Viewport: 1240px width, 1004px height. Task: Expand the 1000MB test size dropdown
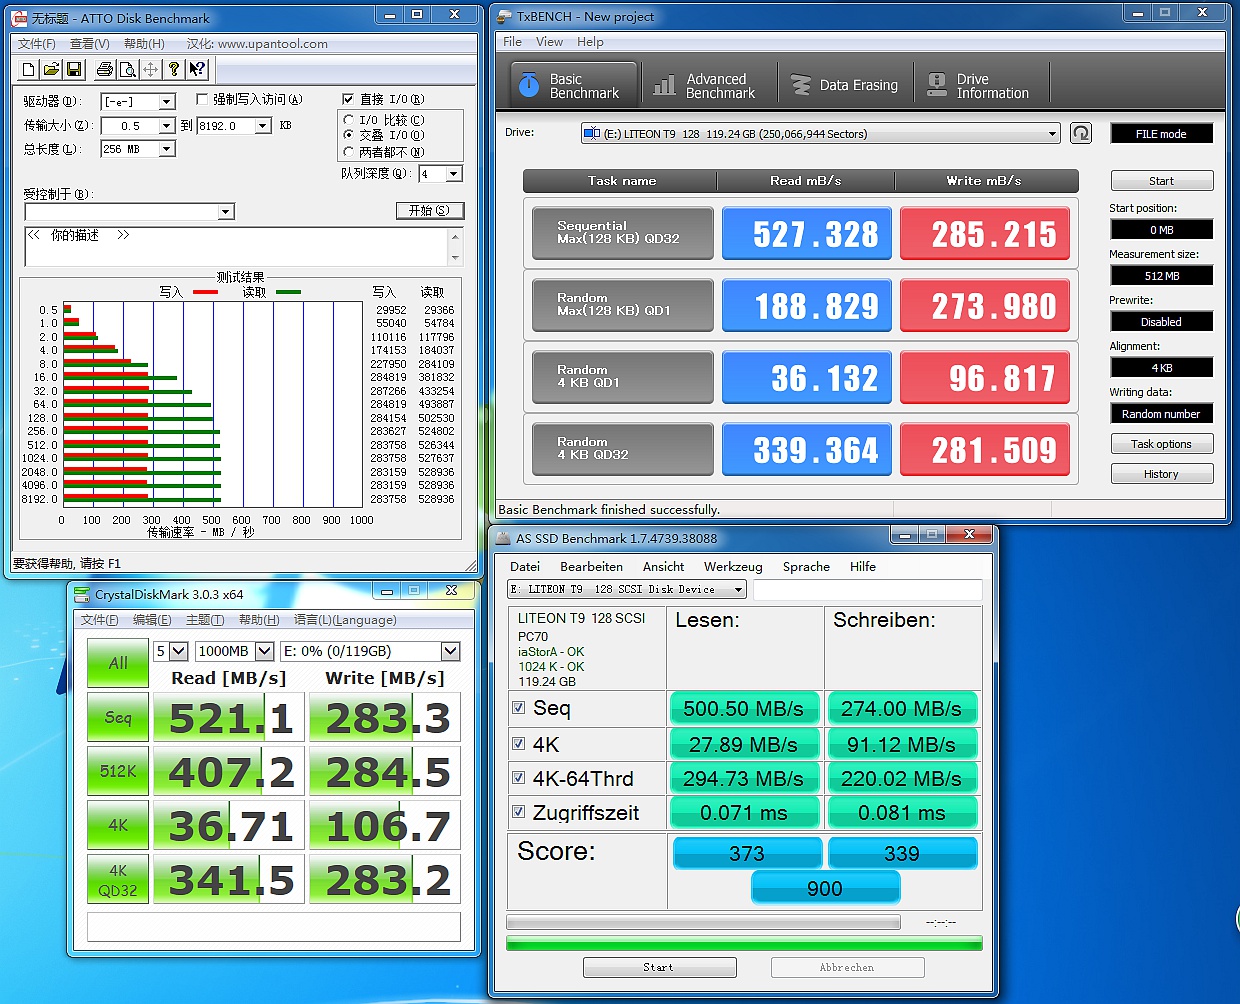[264, 651]
